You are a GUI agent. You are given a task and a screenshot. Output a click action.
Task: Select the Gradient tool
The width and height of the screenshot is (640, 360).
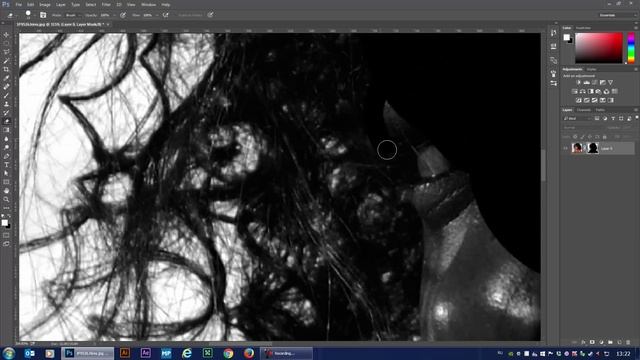pos(6,130)
